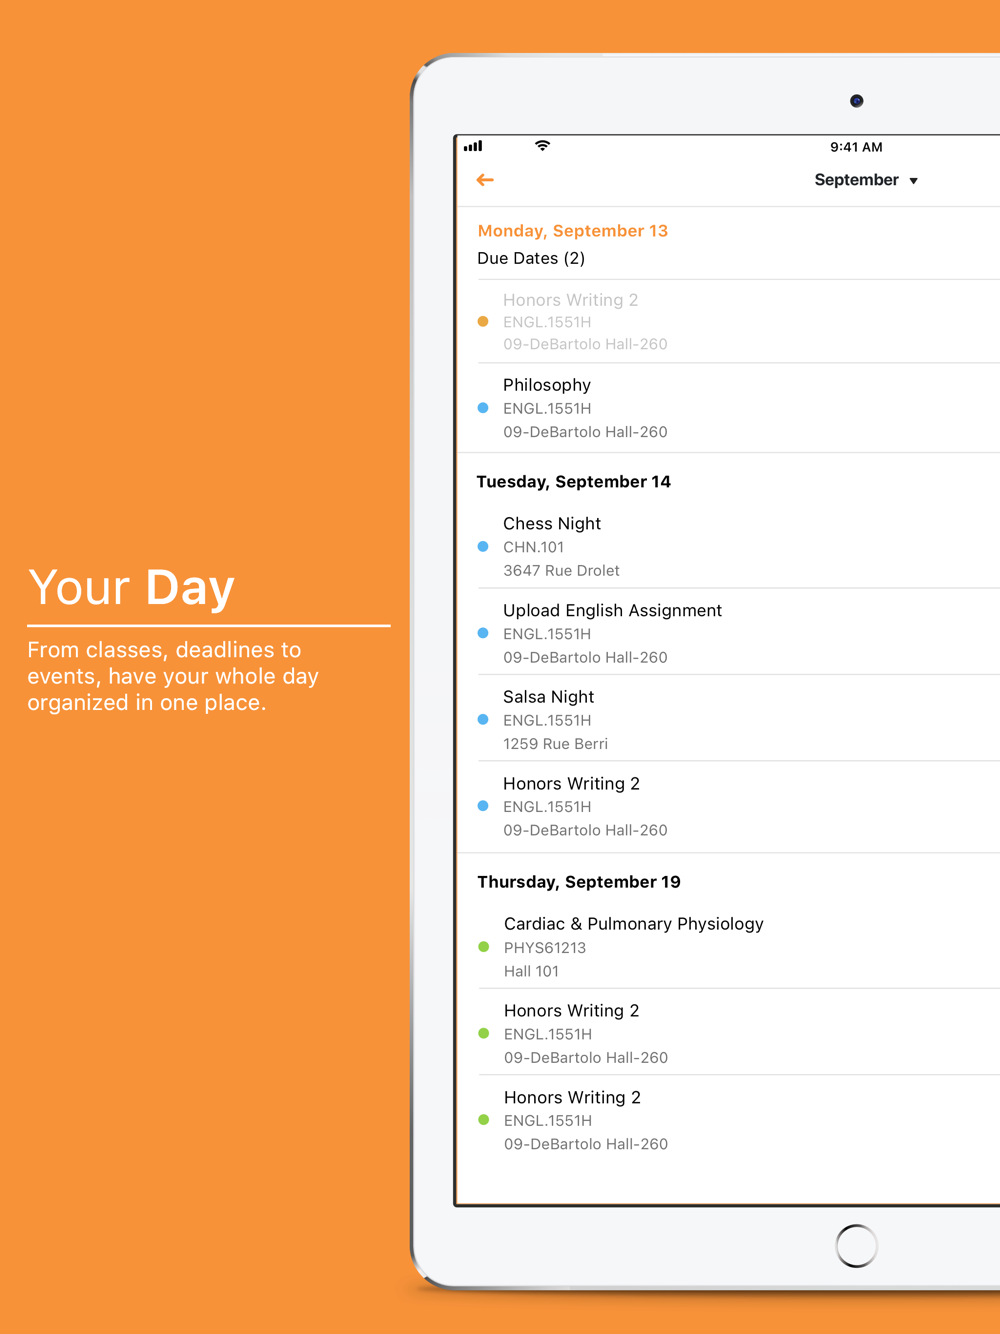This screenshot has height=1334, width=1000.
Task: Tap the orange back arrow
Action: (x=485, y=180)
